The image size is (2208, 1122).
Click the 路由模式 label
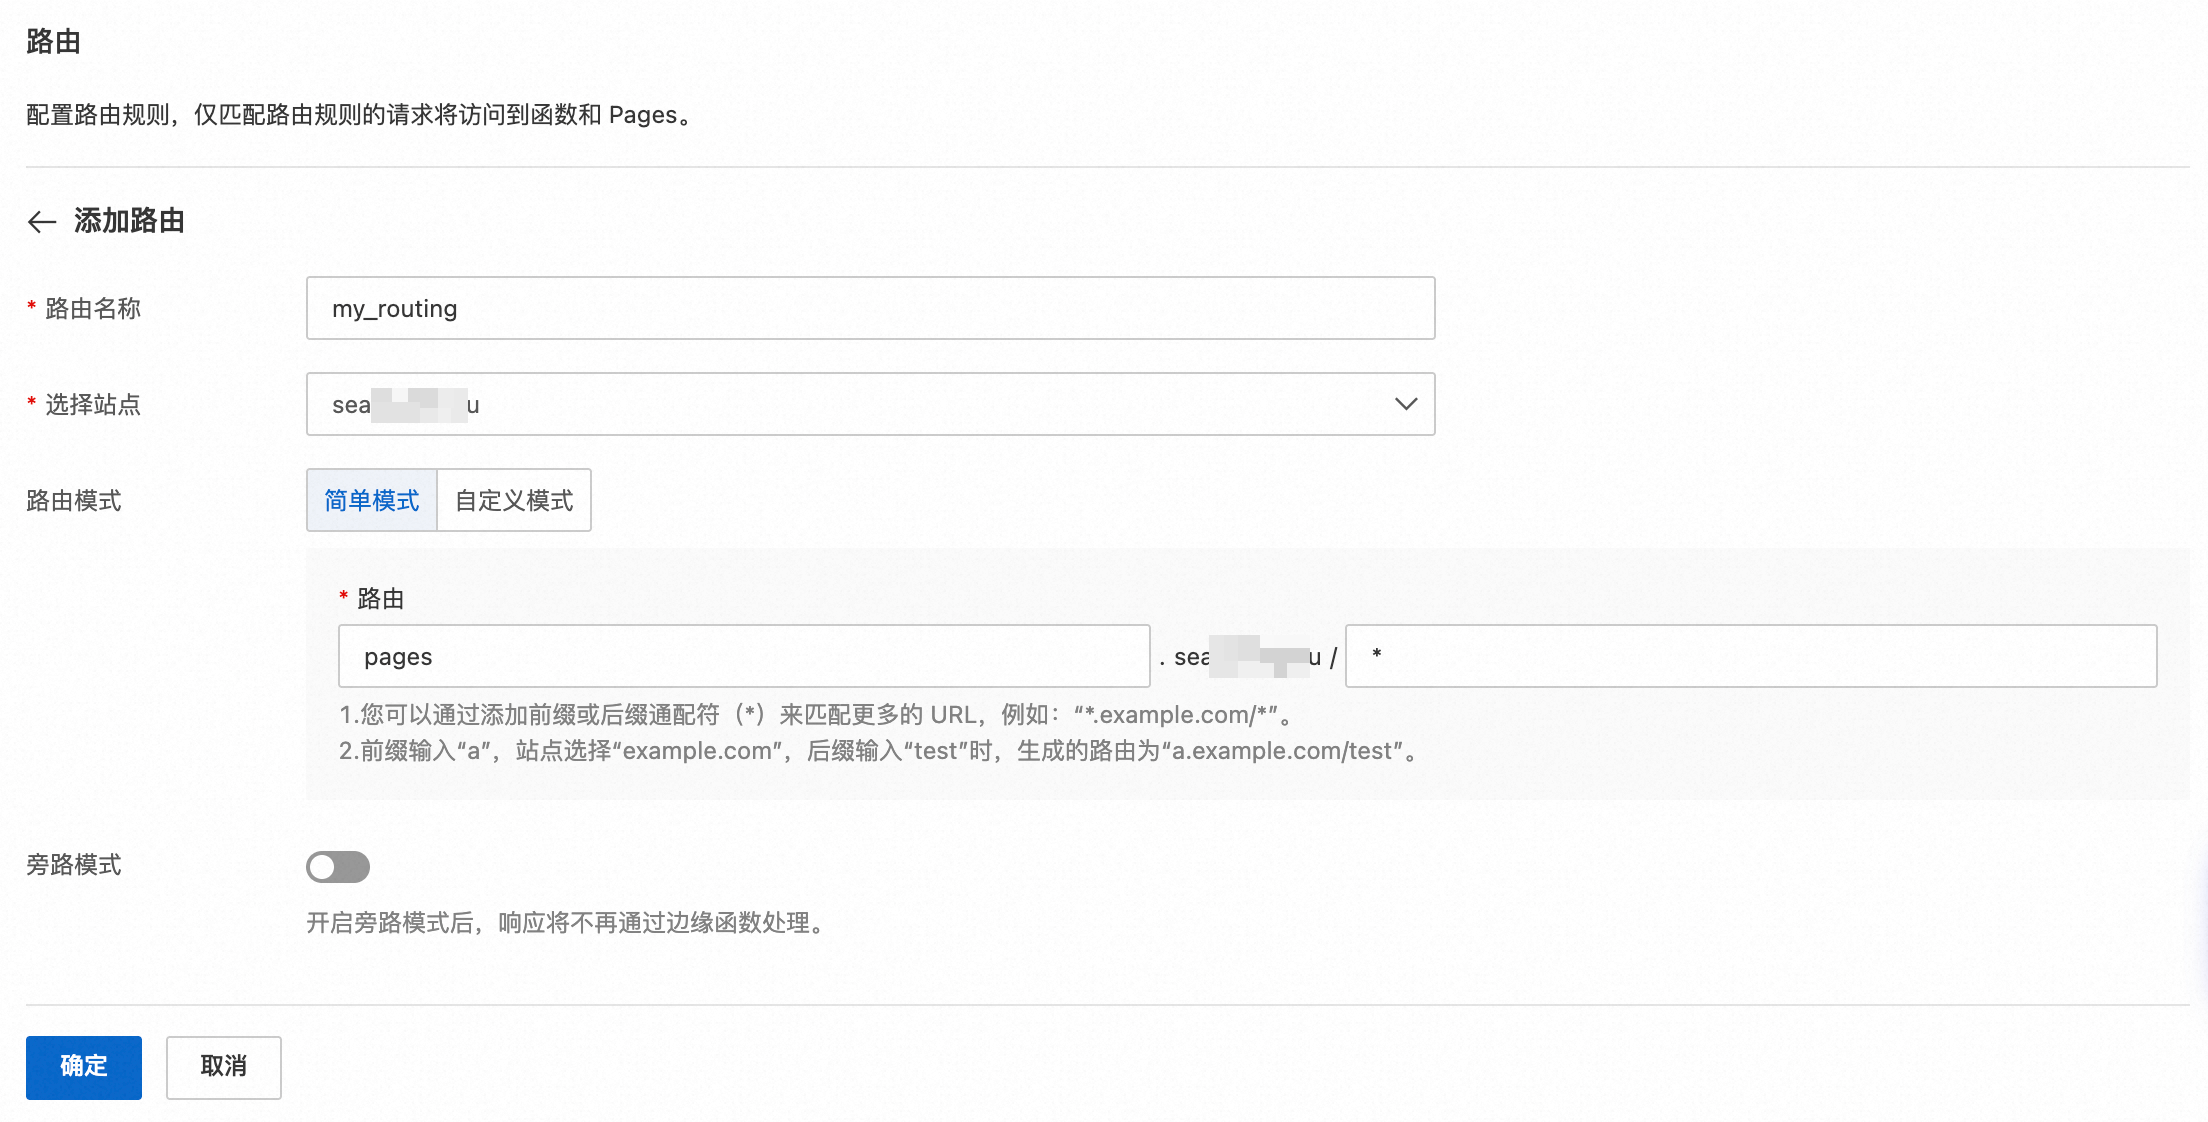74,500
